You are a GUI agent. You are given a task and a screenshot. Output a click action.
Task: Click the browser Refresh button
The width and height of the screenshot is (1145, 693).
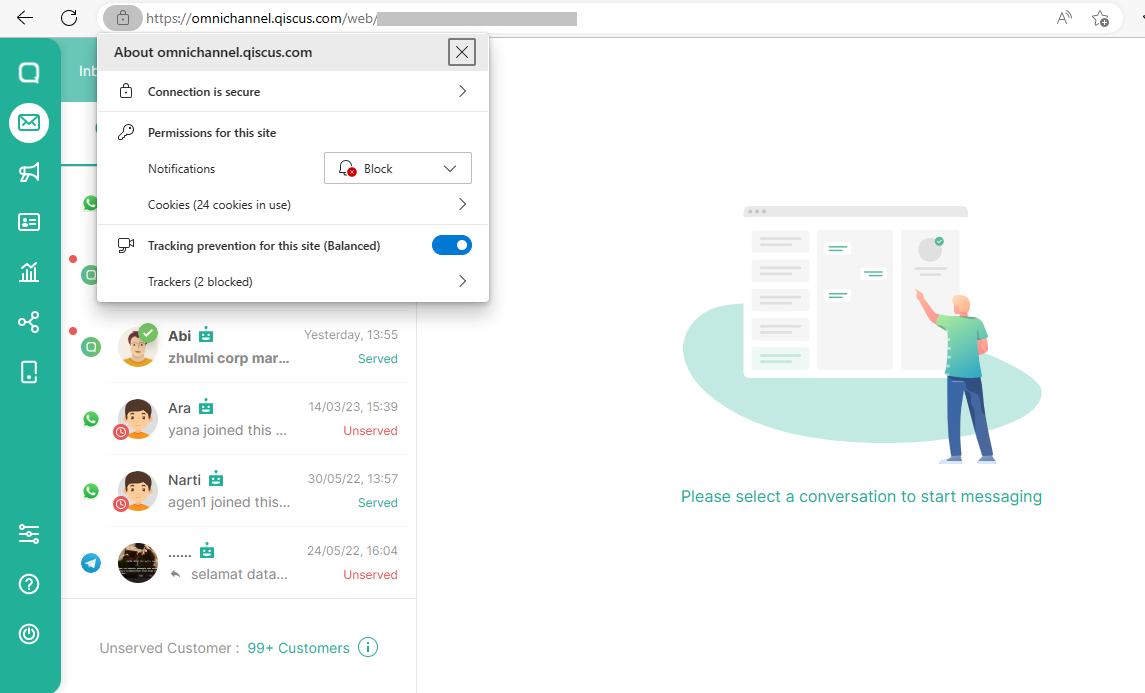(69, 18)
